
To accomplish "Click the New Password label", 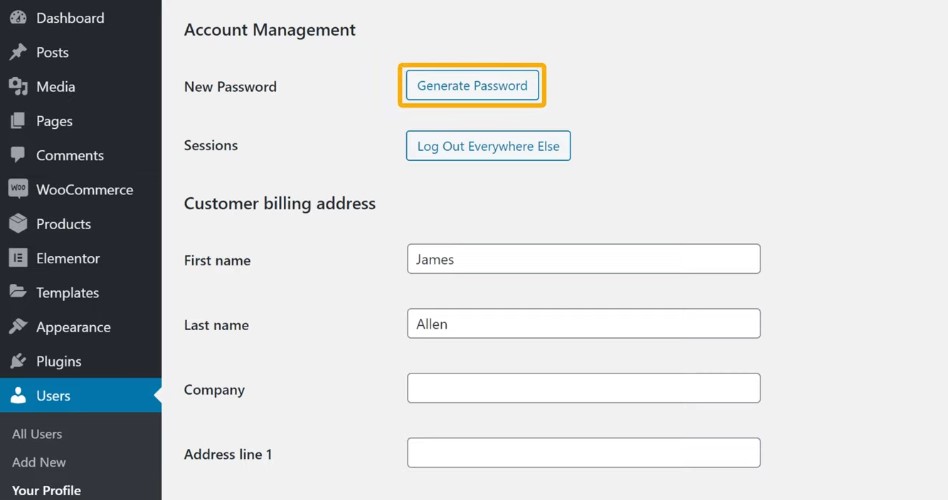I will point(230,86).
